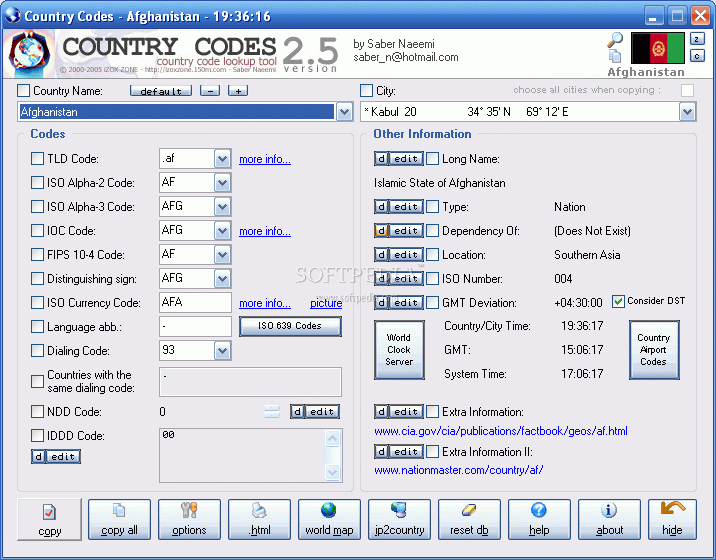
Task: Click the globe logo in header
Action: tap(29, 53)
